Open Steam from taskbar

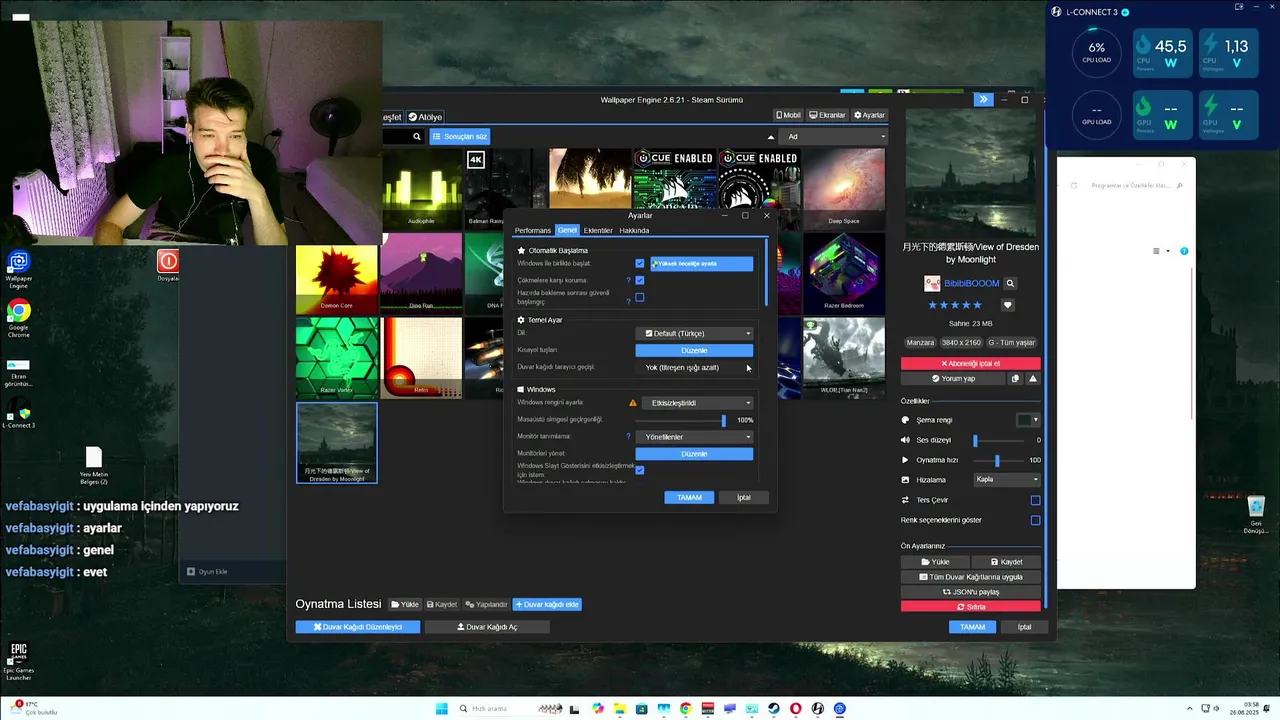[773, 709]
